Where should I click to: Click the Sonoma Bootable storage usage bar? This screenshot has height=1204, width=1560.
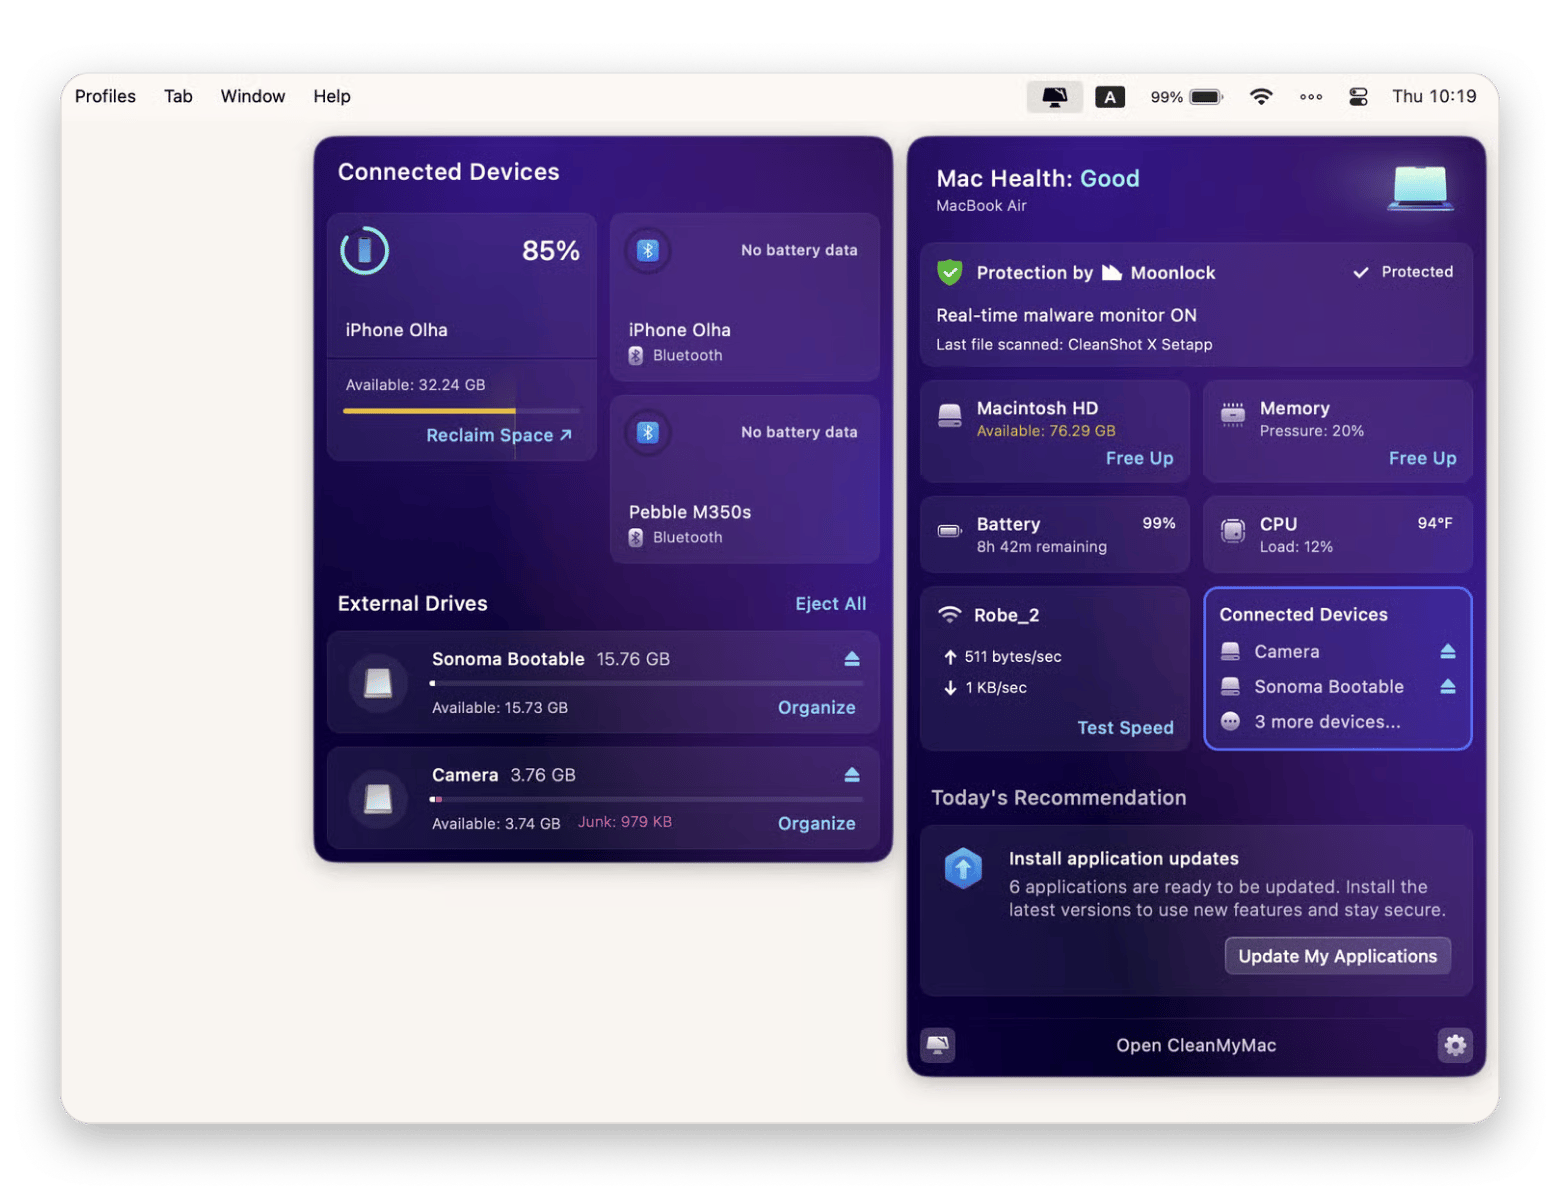tap(647, 684)
